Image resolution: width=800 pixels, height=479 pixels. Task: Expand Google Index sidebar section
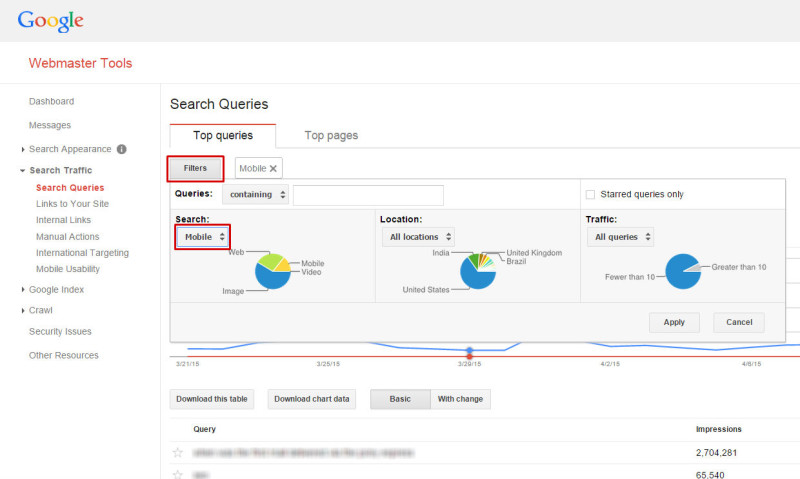(x=23, y=290)
